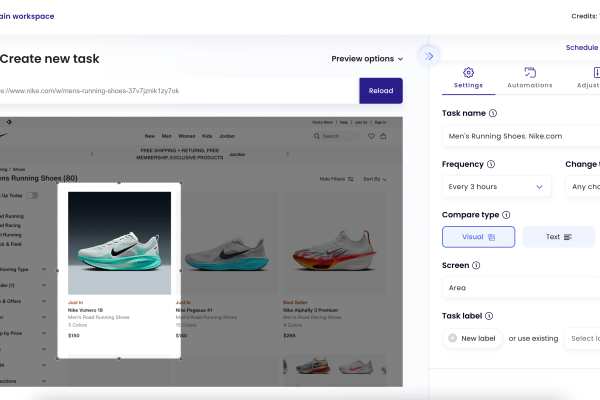
Task: Click the Nike Alphafly 3 Premium name
Action: 310,310
